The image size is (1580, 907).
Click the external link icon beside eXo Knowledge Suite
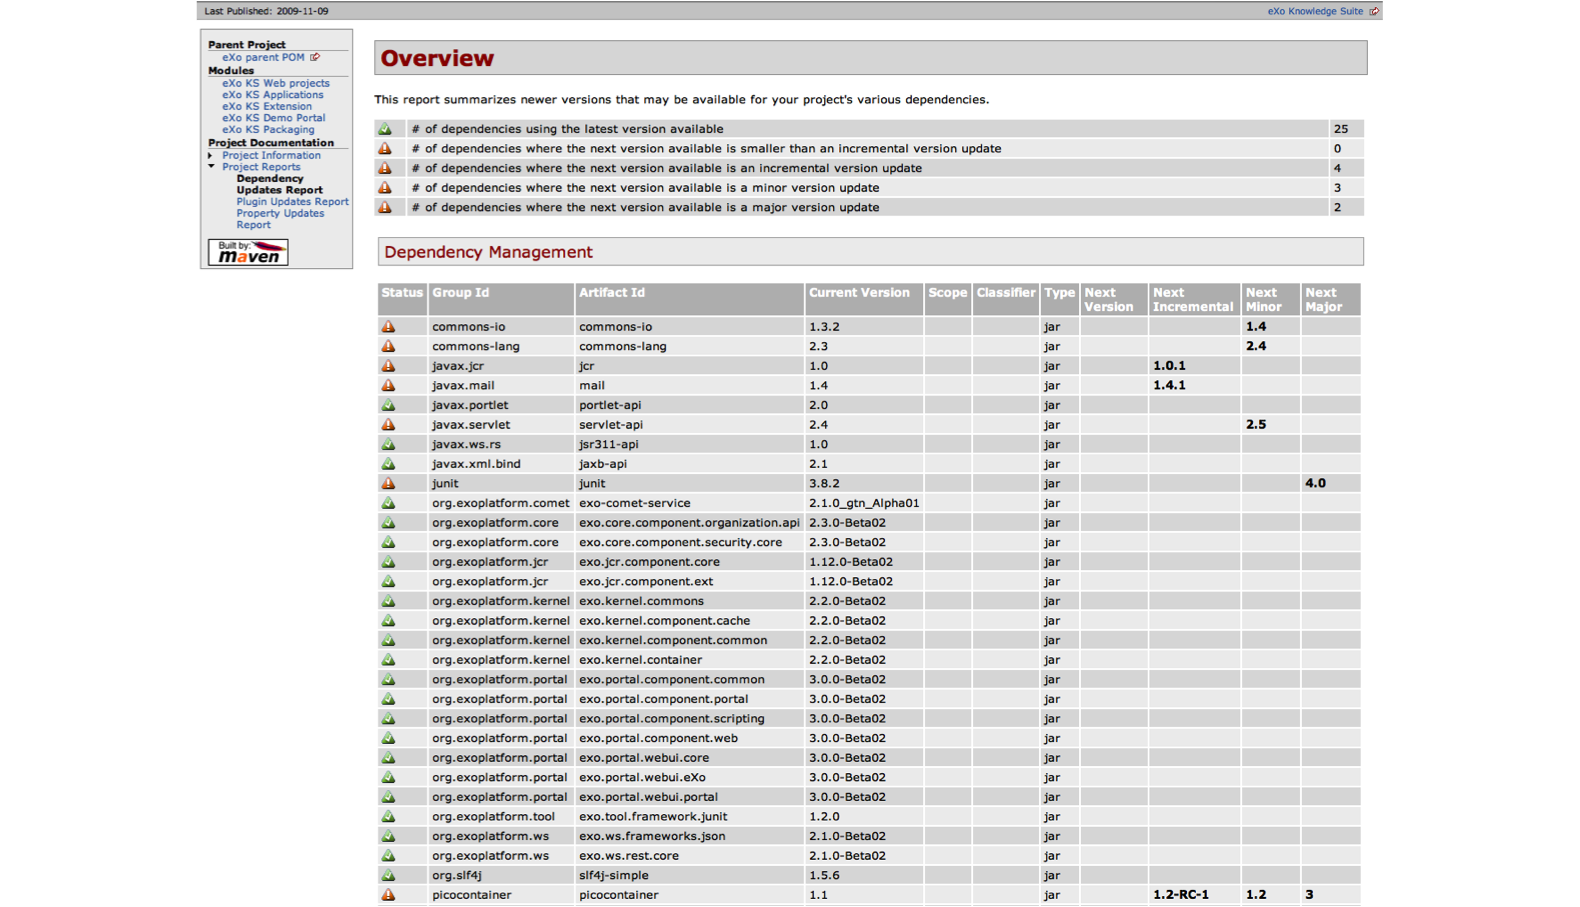pos(1374,11)
